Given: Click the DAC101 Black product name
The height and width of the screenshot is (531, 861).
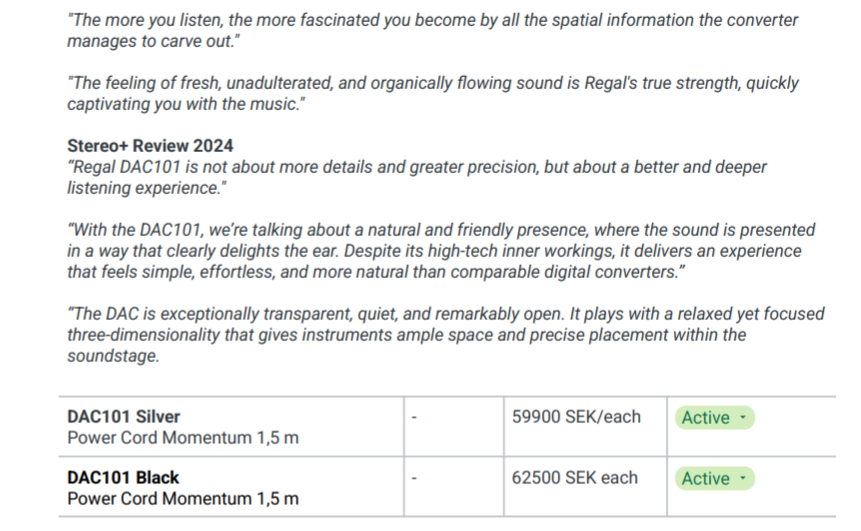Looking at the screenshot, I should [123, 478].
